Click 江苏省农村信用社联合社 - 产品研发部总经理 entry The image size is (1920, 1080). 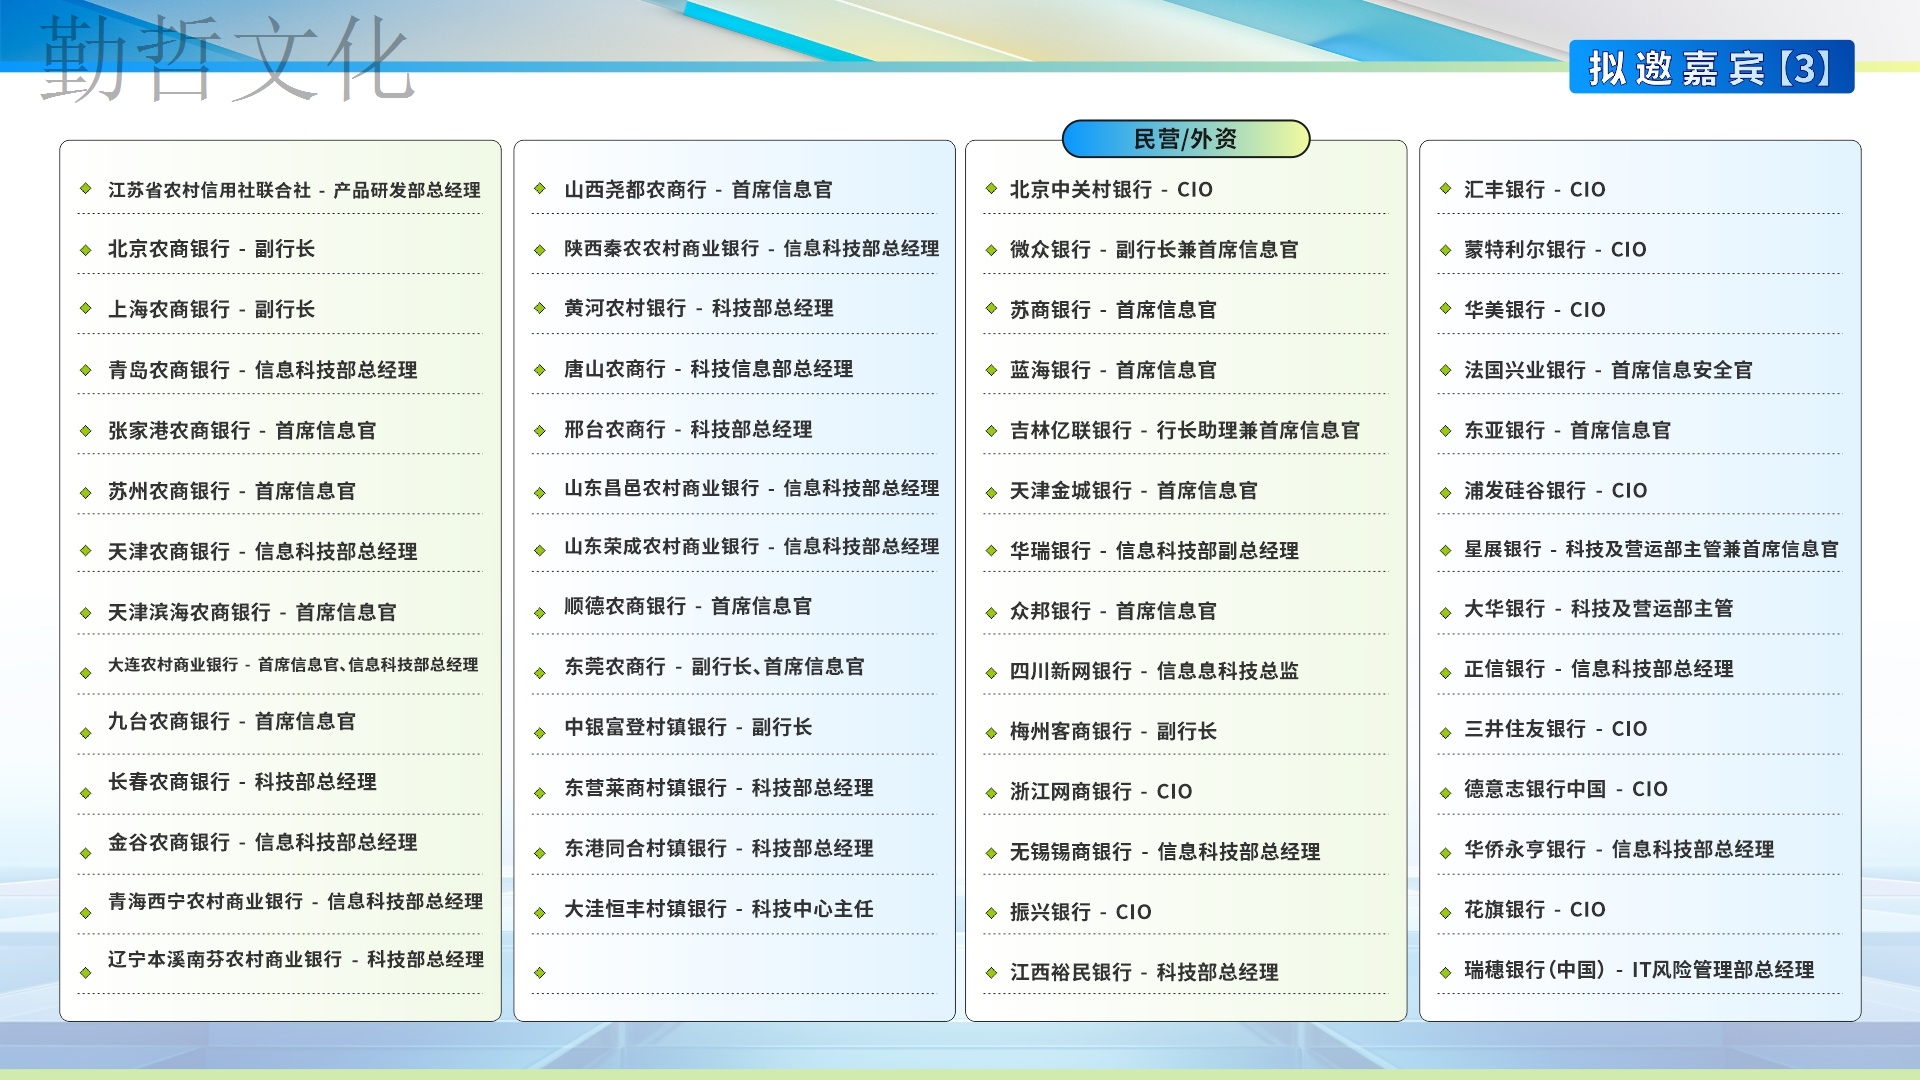[x=294, y=190]
